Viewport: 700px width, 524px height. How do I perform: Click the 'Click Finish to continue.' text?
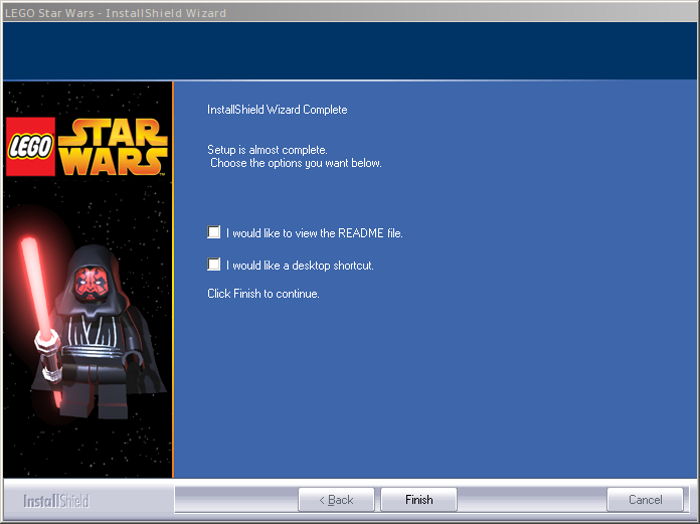[x=263, y=294]
